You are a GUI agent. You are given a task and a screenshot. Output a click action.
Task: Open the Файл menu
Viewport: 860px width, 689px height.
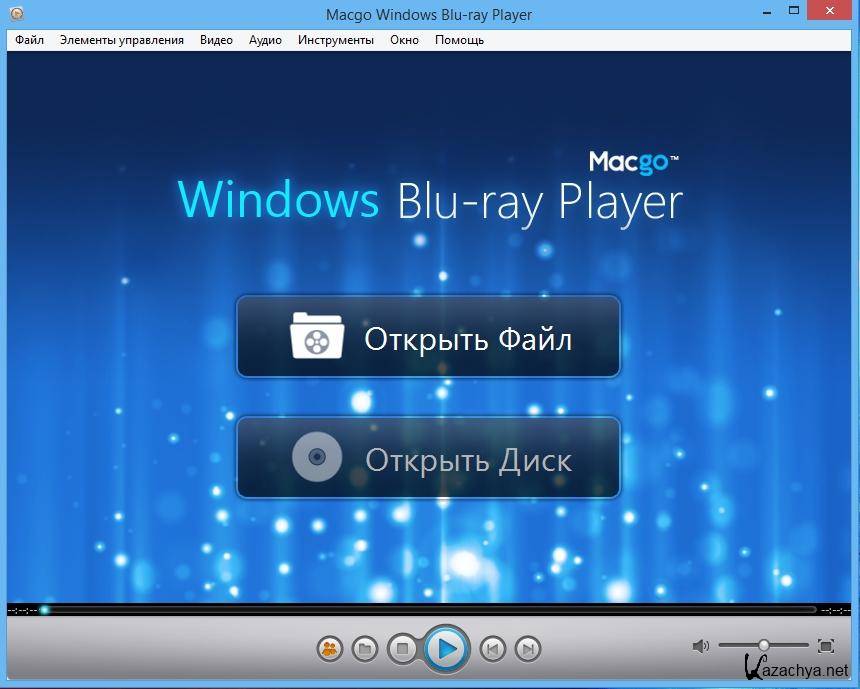tap(29, 40)
